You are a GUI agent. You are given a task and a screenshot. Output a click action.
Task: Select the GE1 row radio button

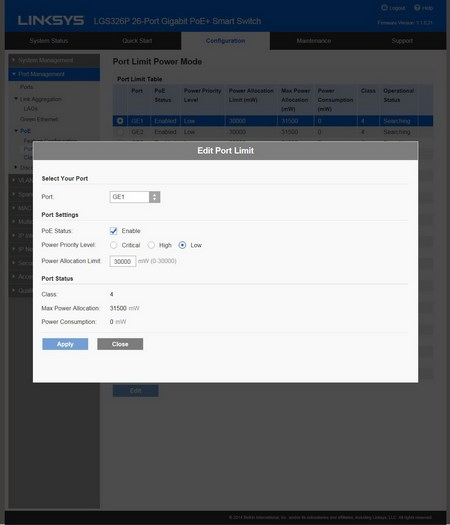pos(120,121)
